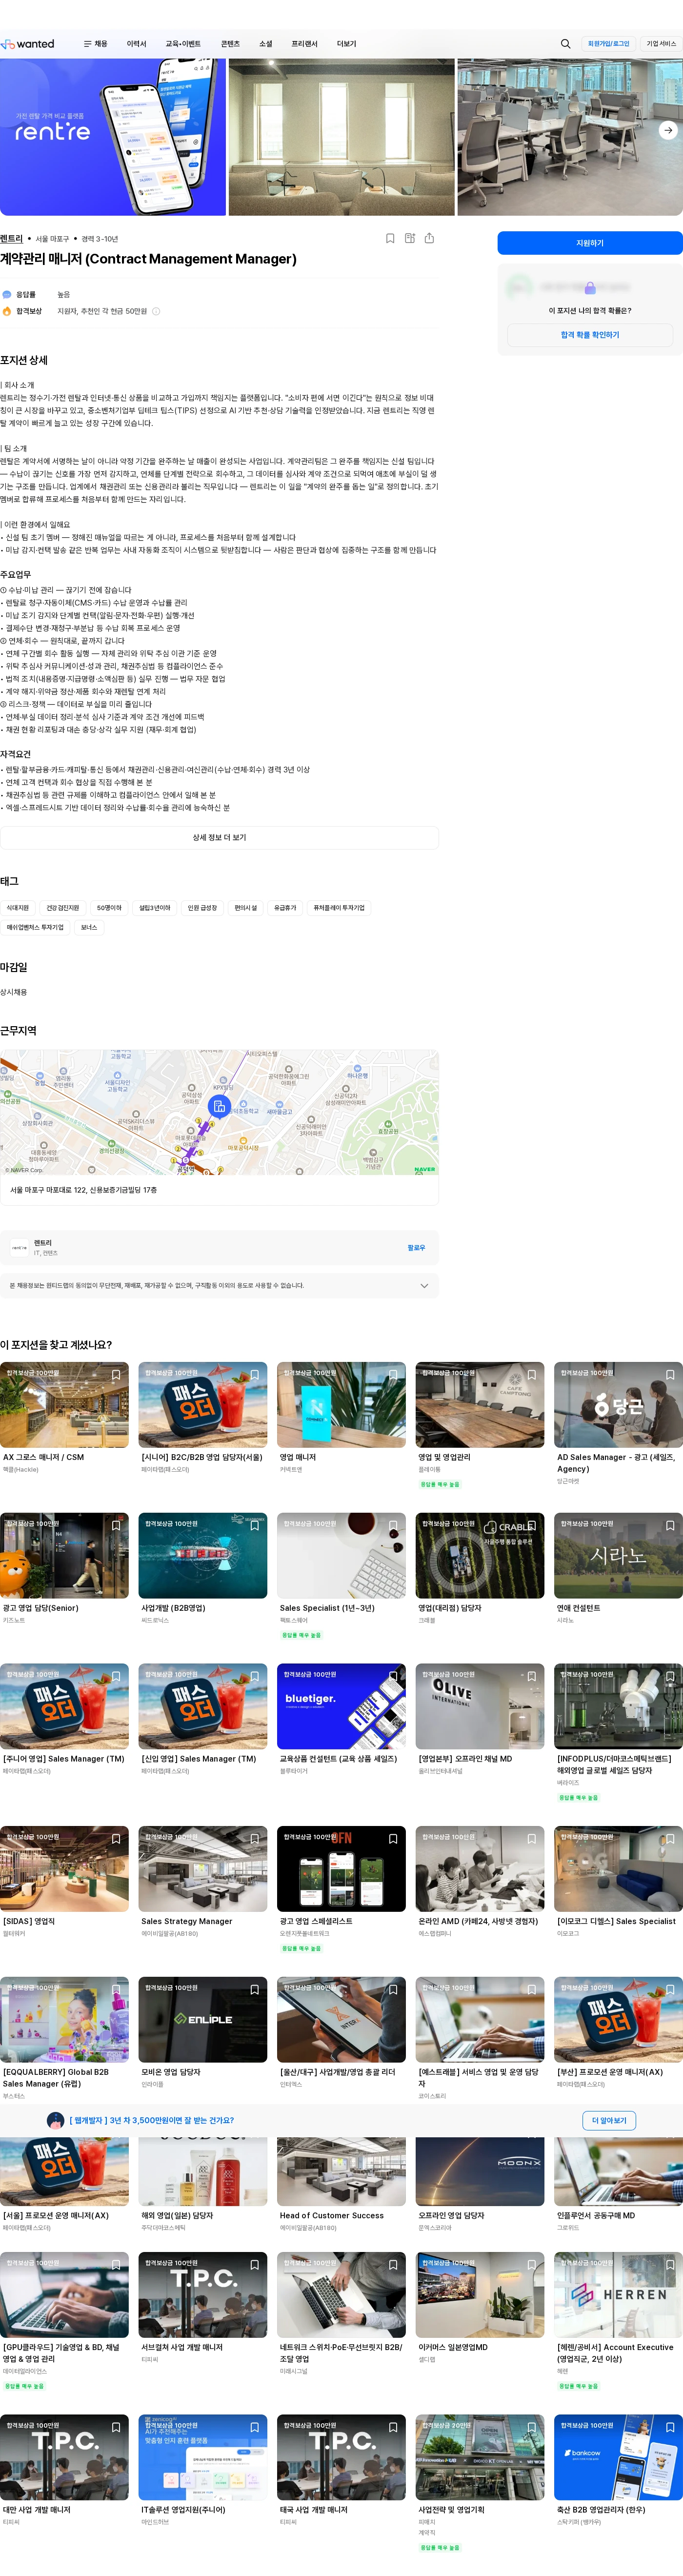Viewport: 683px width, 2576px height.
Task: Open the 채용 hamburger menu
Action: 95,44
